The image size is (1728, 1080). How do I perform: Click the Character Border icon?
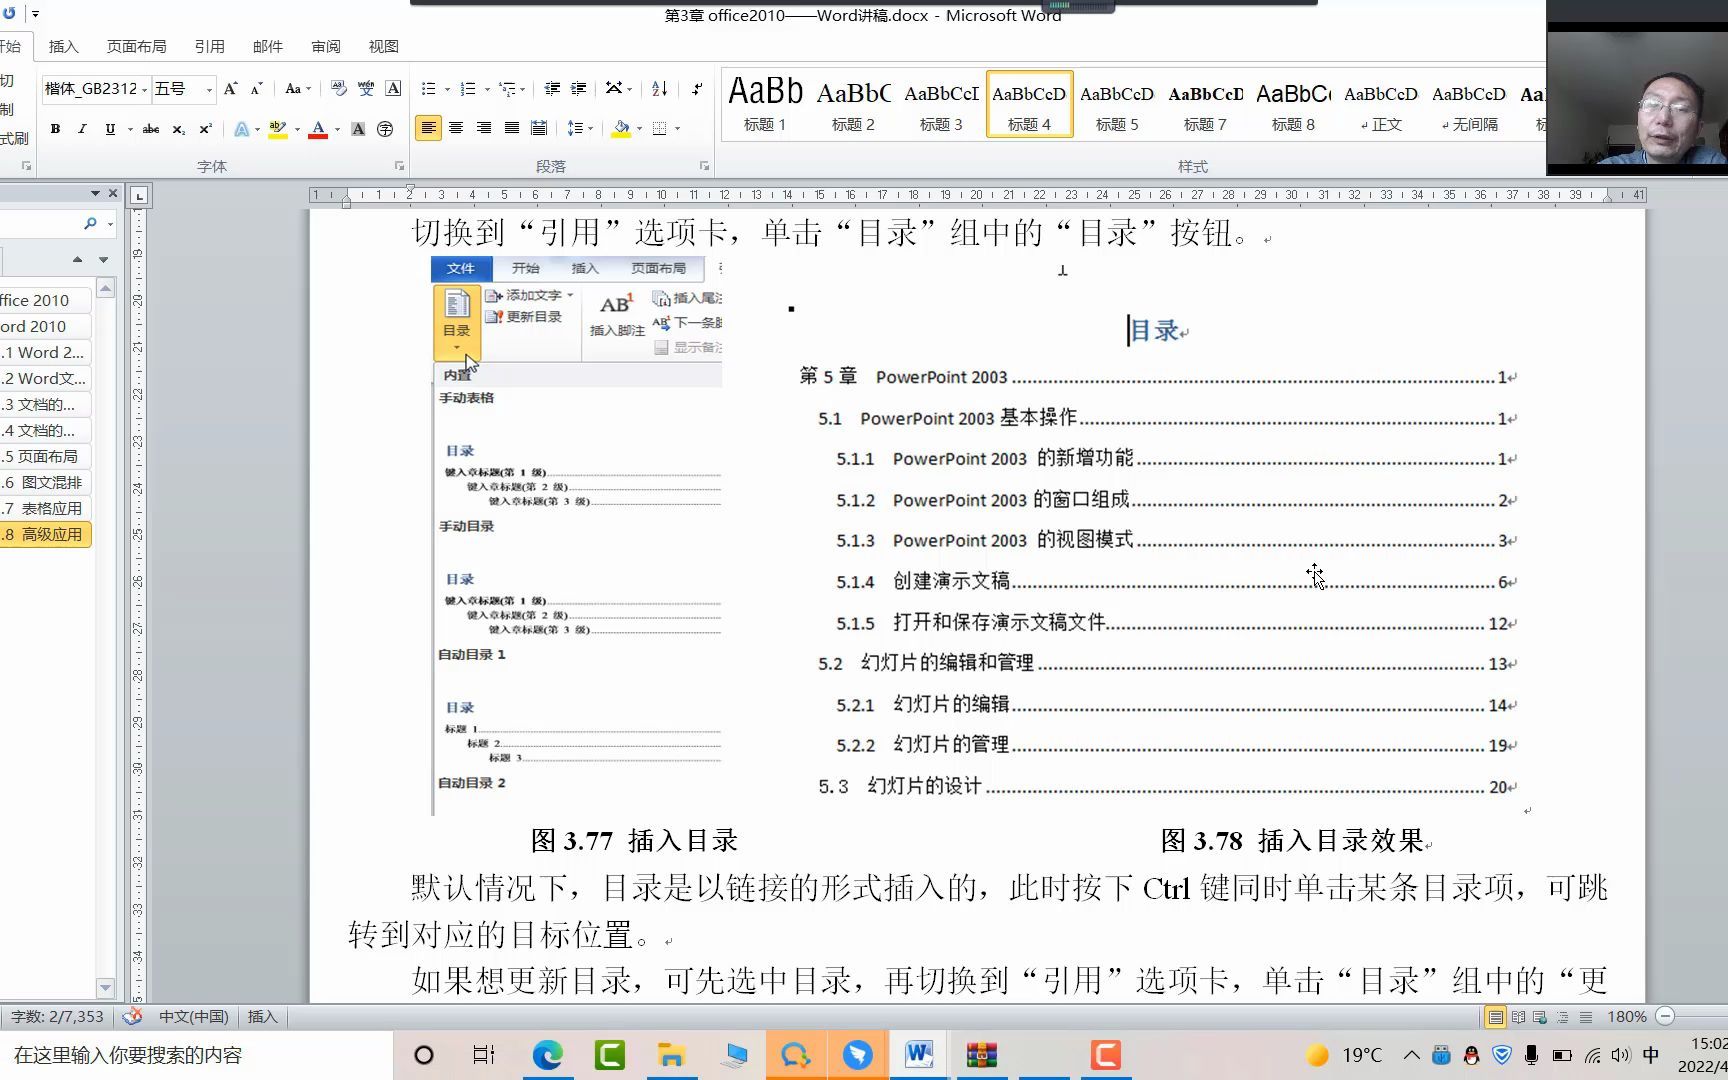click(x=394, y=89)
